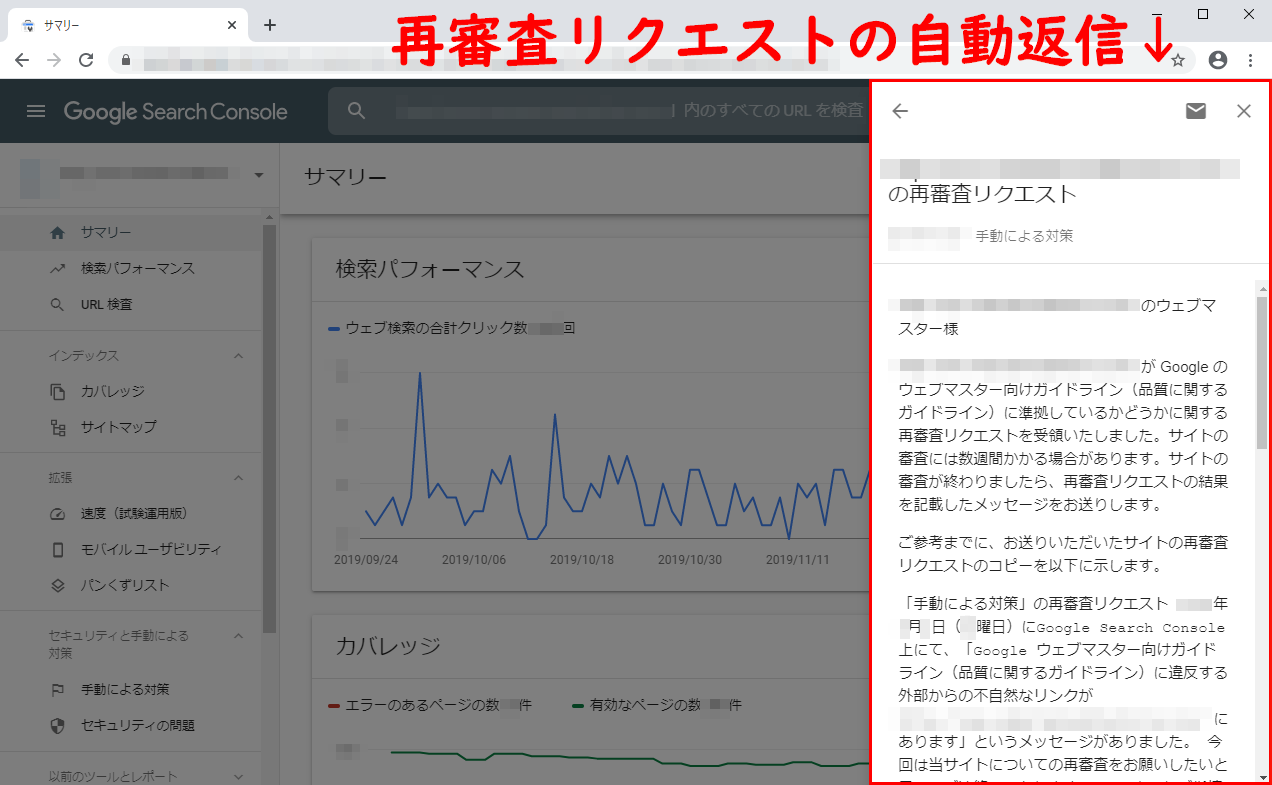Click the home icon next to サマリー

[58, 232]
